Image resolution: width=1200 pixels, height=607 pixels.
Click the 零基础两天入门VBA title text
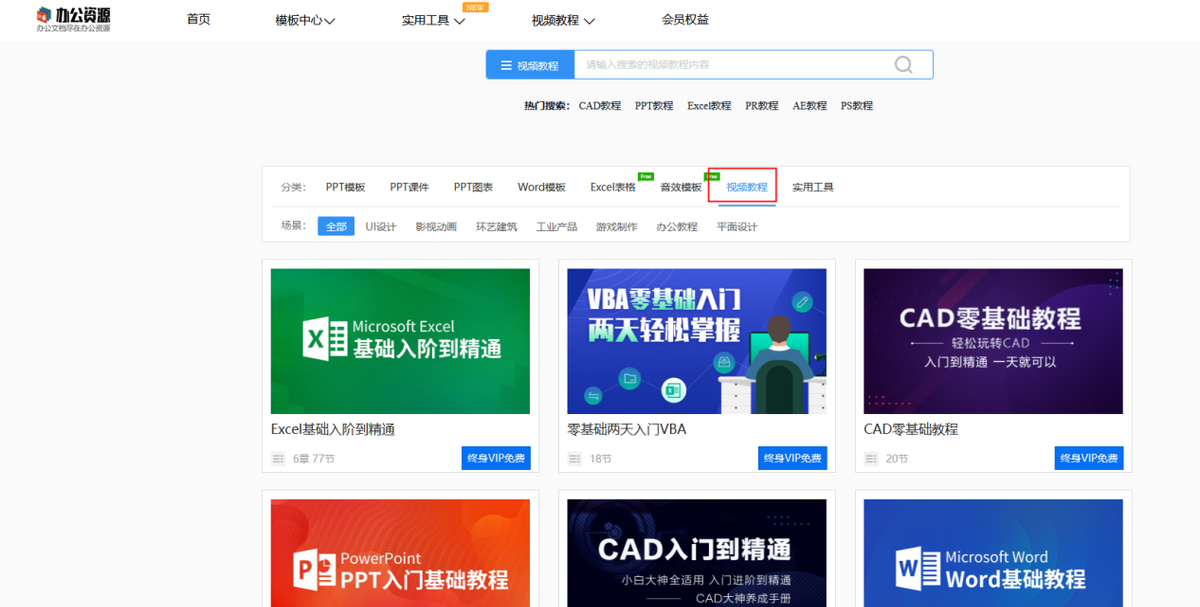click(x=627, y=429)
